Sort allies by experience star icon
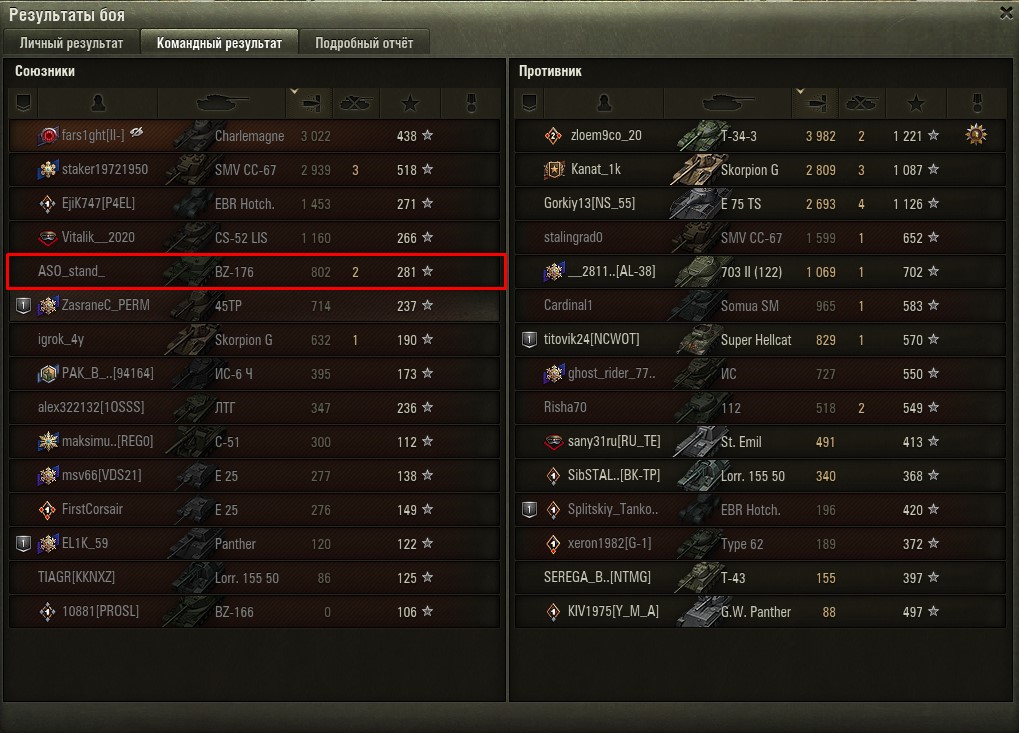This screenshot has width=1019, height=733. 410,103
